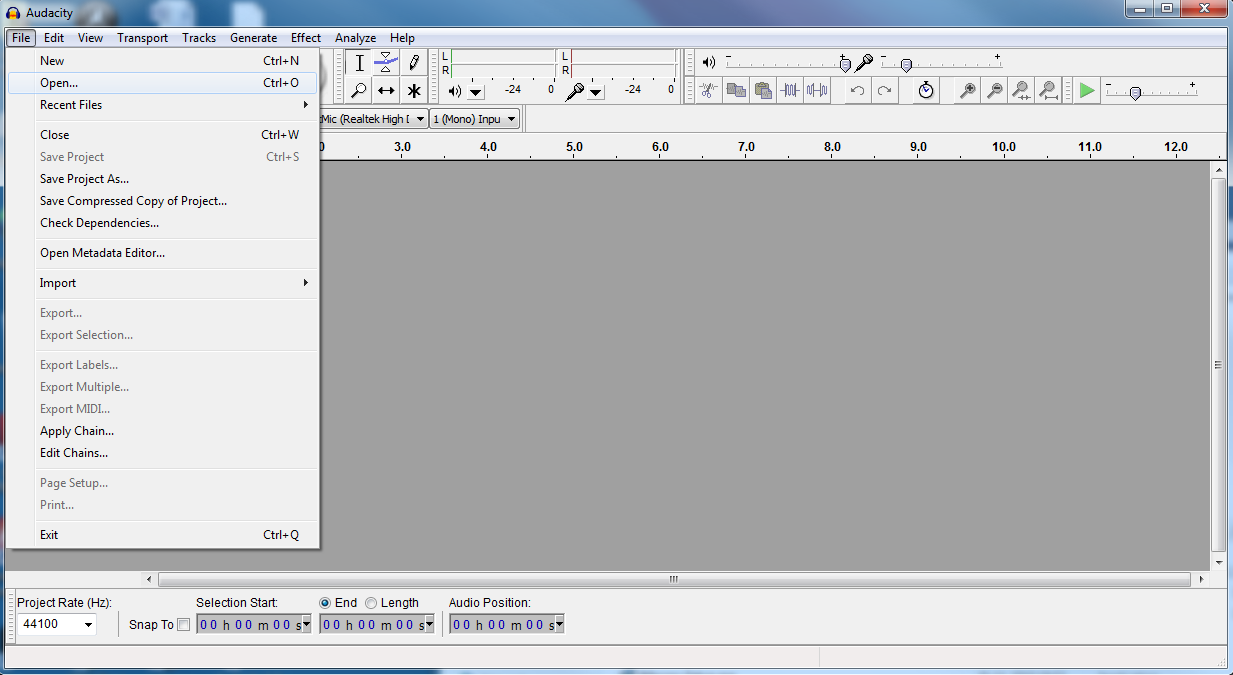Open the Analyze menu

pos(355,38)
